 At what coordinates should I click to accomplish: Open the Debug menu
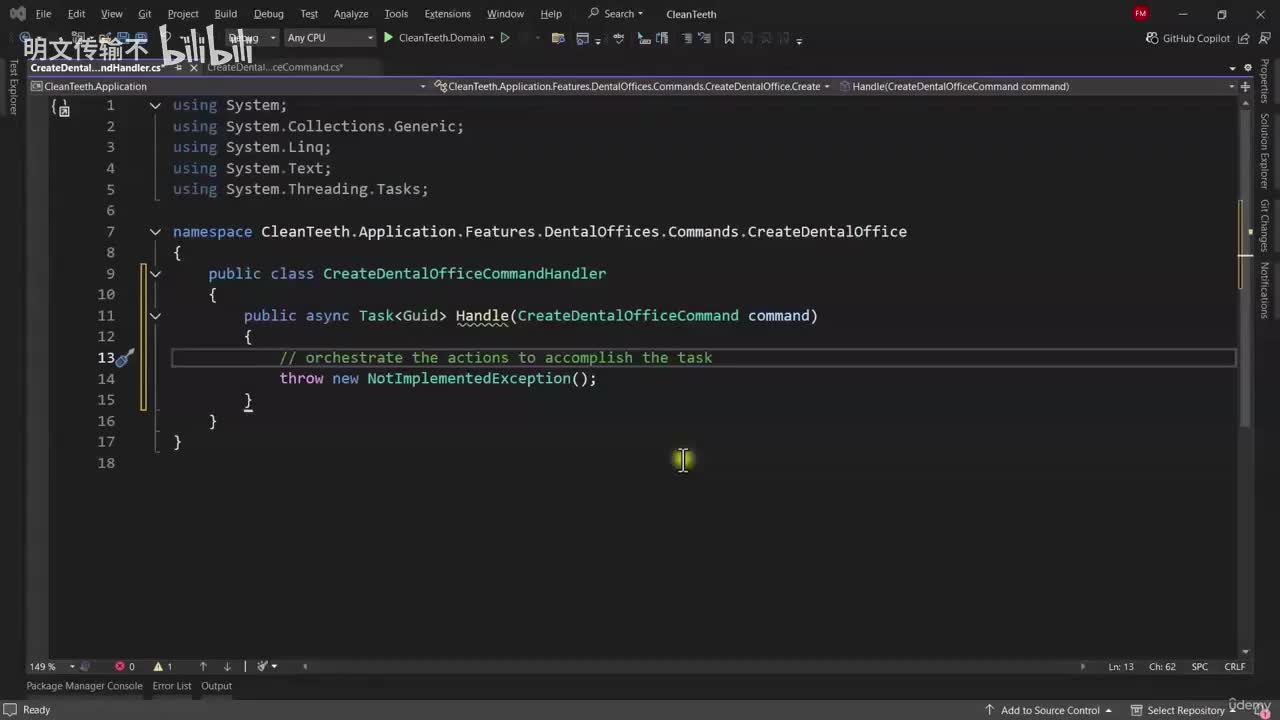click(x=269, y=14)
